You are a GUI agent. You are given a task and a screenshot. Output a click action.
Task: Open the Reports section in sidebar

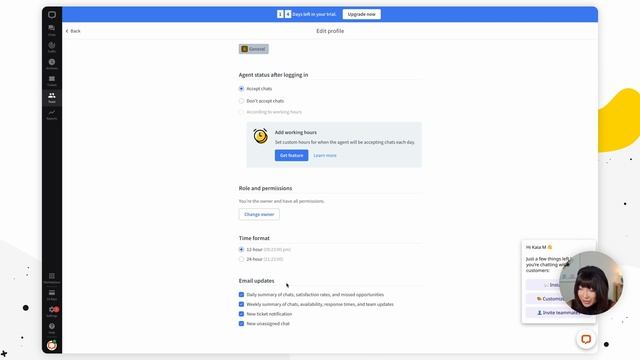click(52, 114)
